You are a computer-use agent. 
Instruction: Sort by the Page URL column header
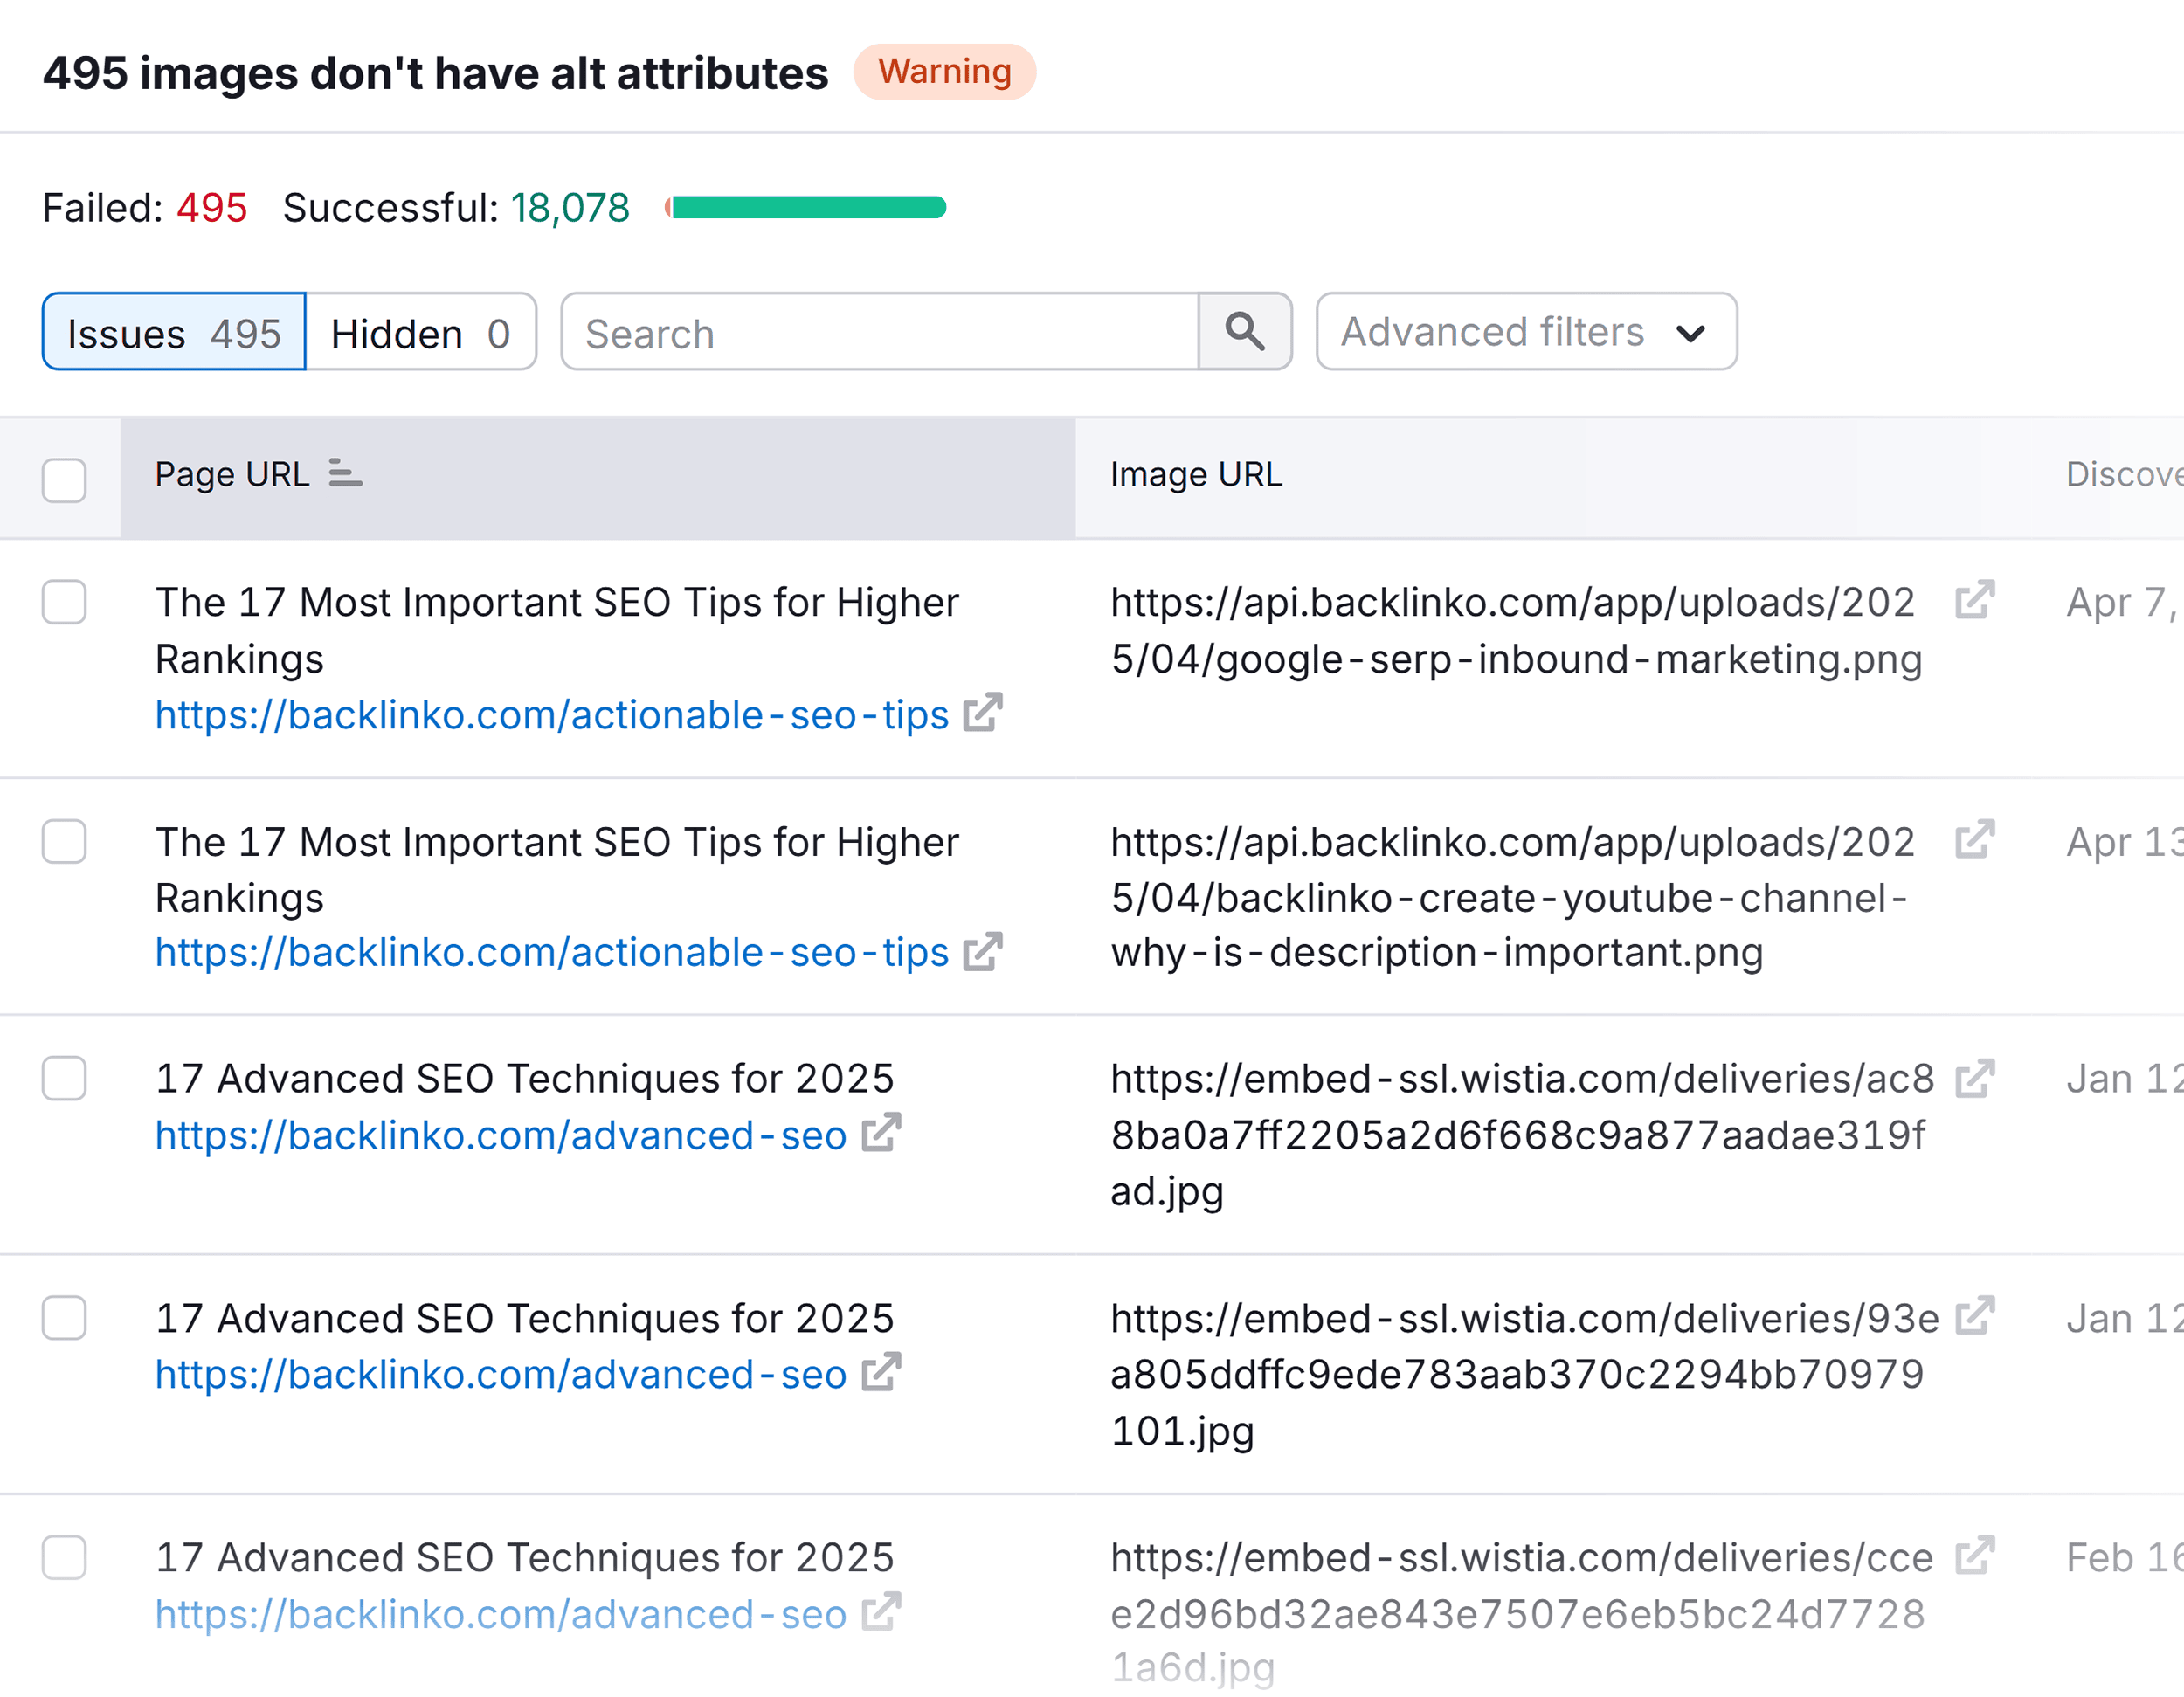pyautogui.click(x=598, y=476)
